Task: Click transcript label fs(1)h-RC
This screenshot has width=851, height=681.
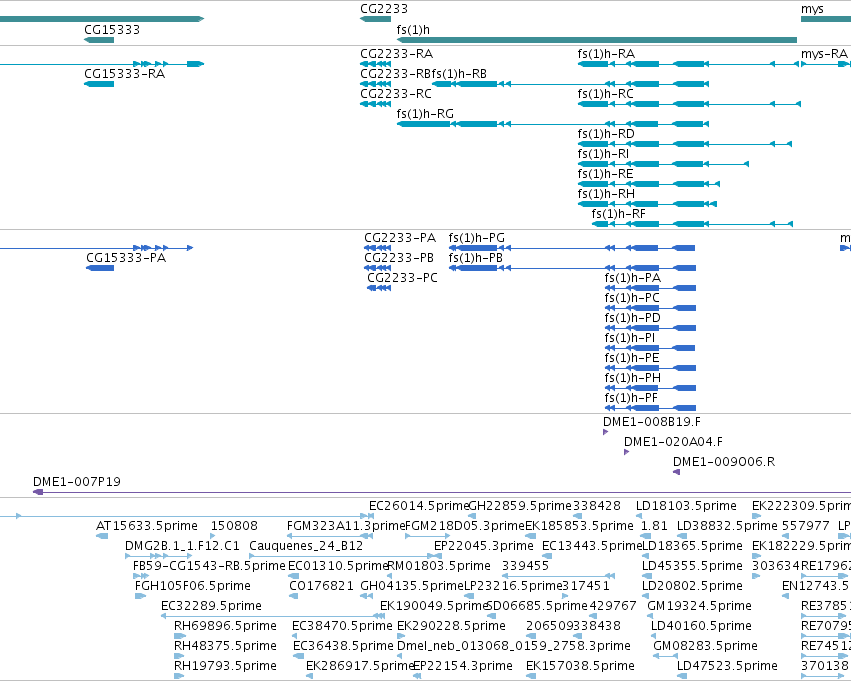Action: [605, 94]
